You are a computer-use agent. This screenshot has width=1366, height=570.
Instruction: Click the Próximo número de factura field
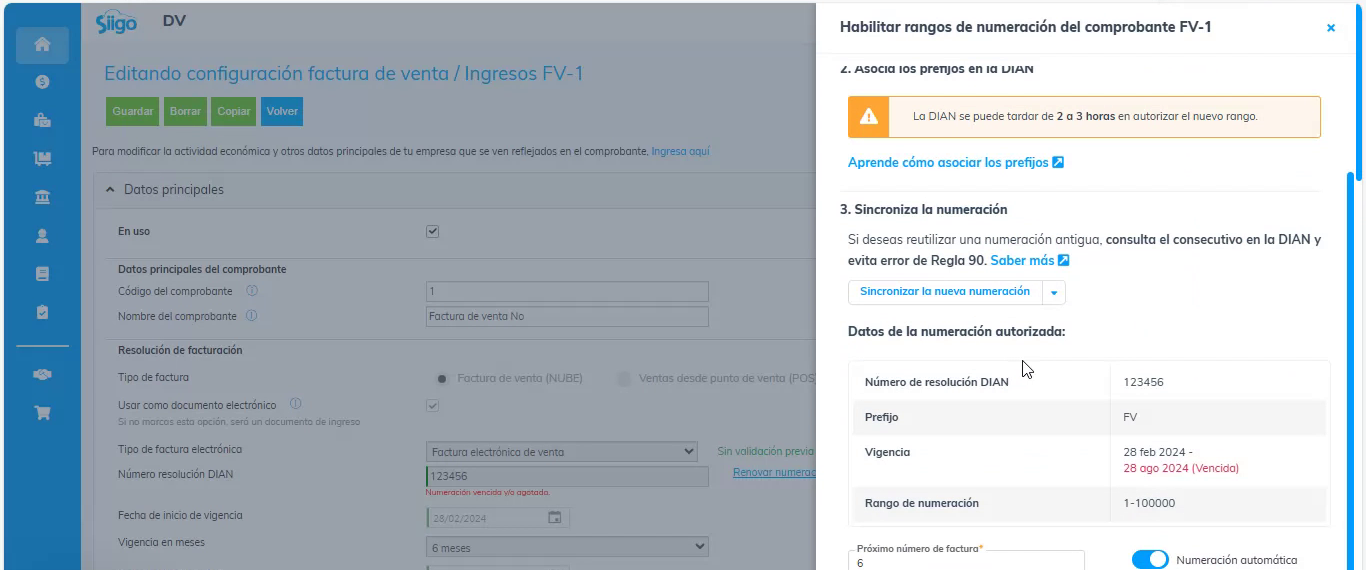coord(966,561)
